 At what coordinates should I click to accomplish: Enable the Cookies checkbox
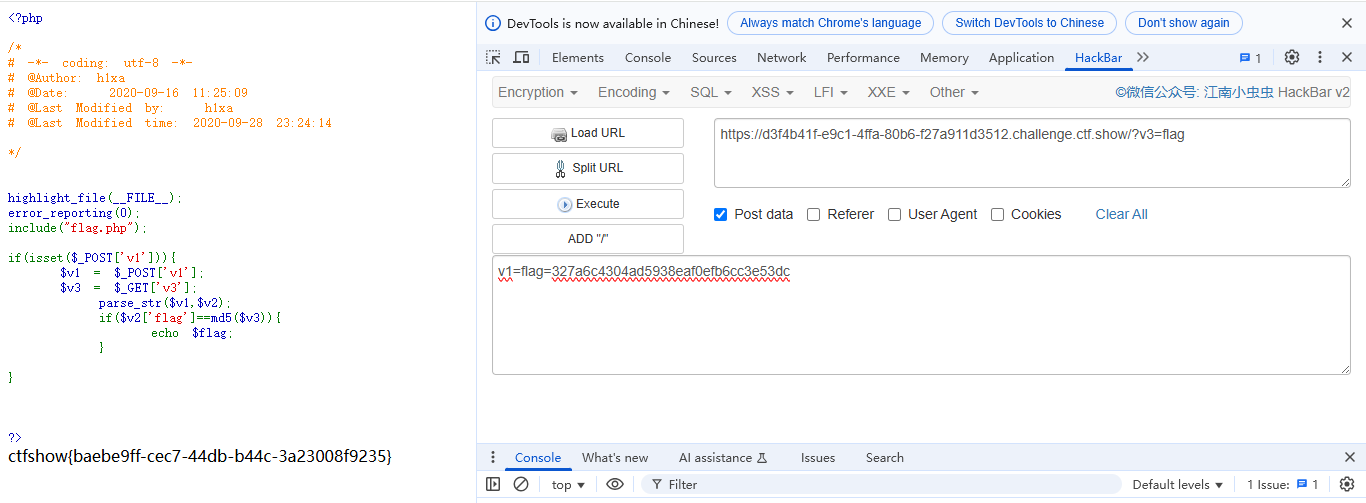click(x=998, y=214)
